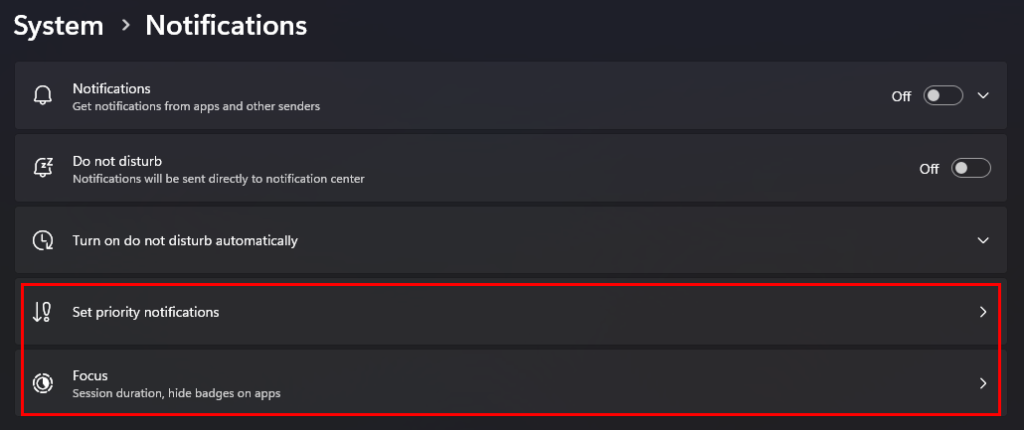The width and height of the screenshot is (1024, 430).
Task: Enable the Do not disturb switch
Action: pyautogui.click(x=971, y=169)
